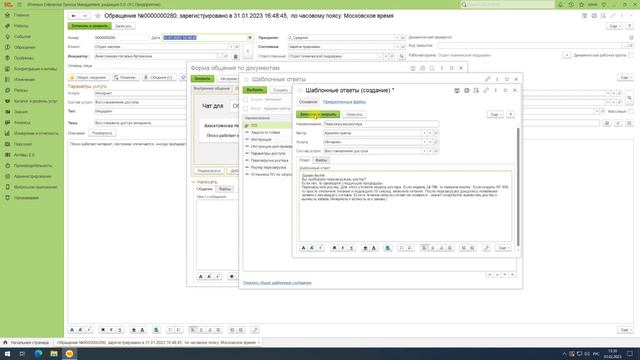The image size is (640, 360).
Task: Select the main section tab in template creation dialog
Action: click(308, 102)
